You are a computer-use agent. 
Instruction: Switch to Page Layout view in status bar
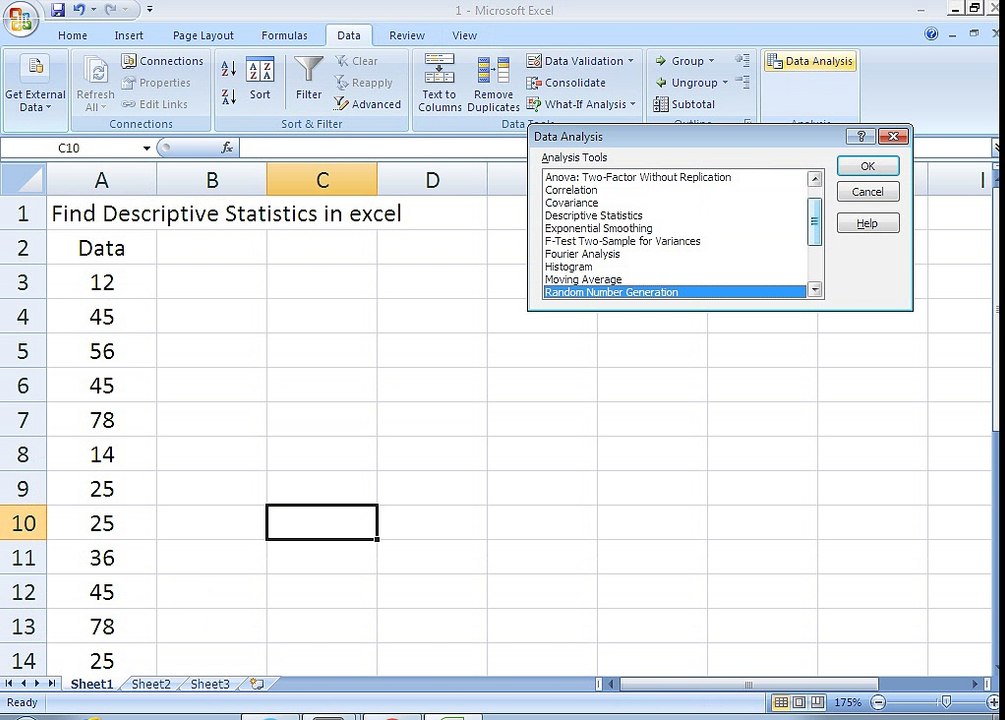pos(799,702)
